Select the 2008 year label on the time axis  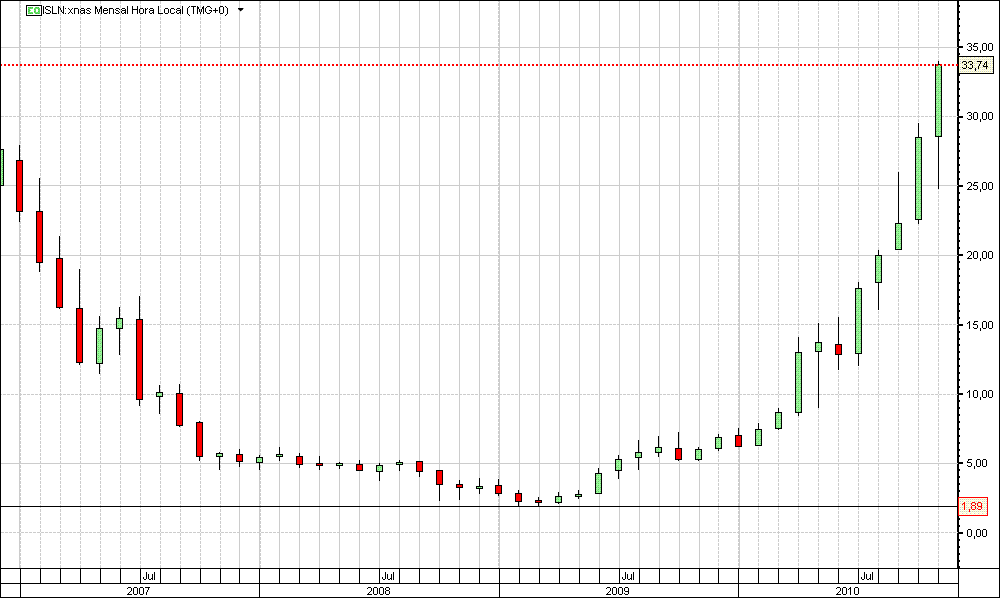coord(378,591)
